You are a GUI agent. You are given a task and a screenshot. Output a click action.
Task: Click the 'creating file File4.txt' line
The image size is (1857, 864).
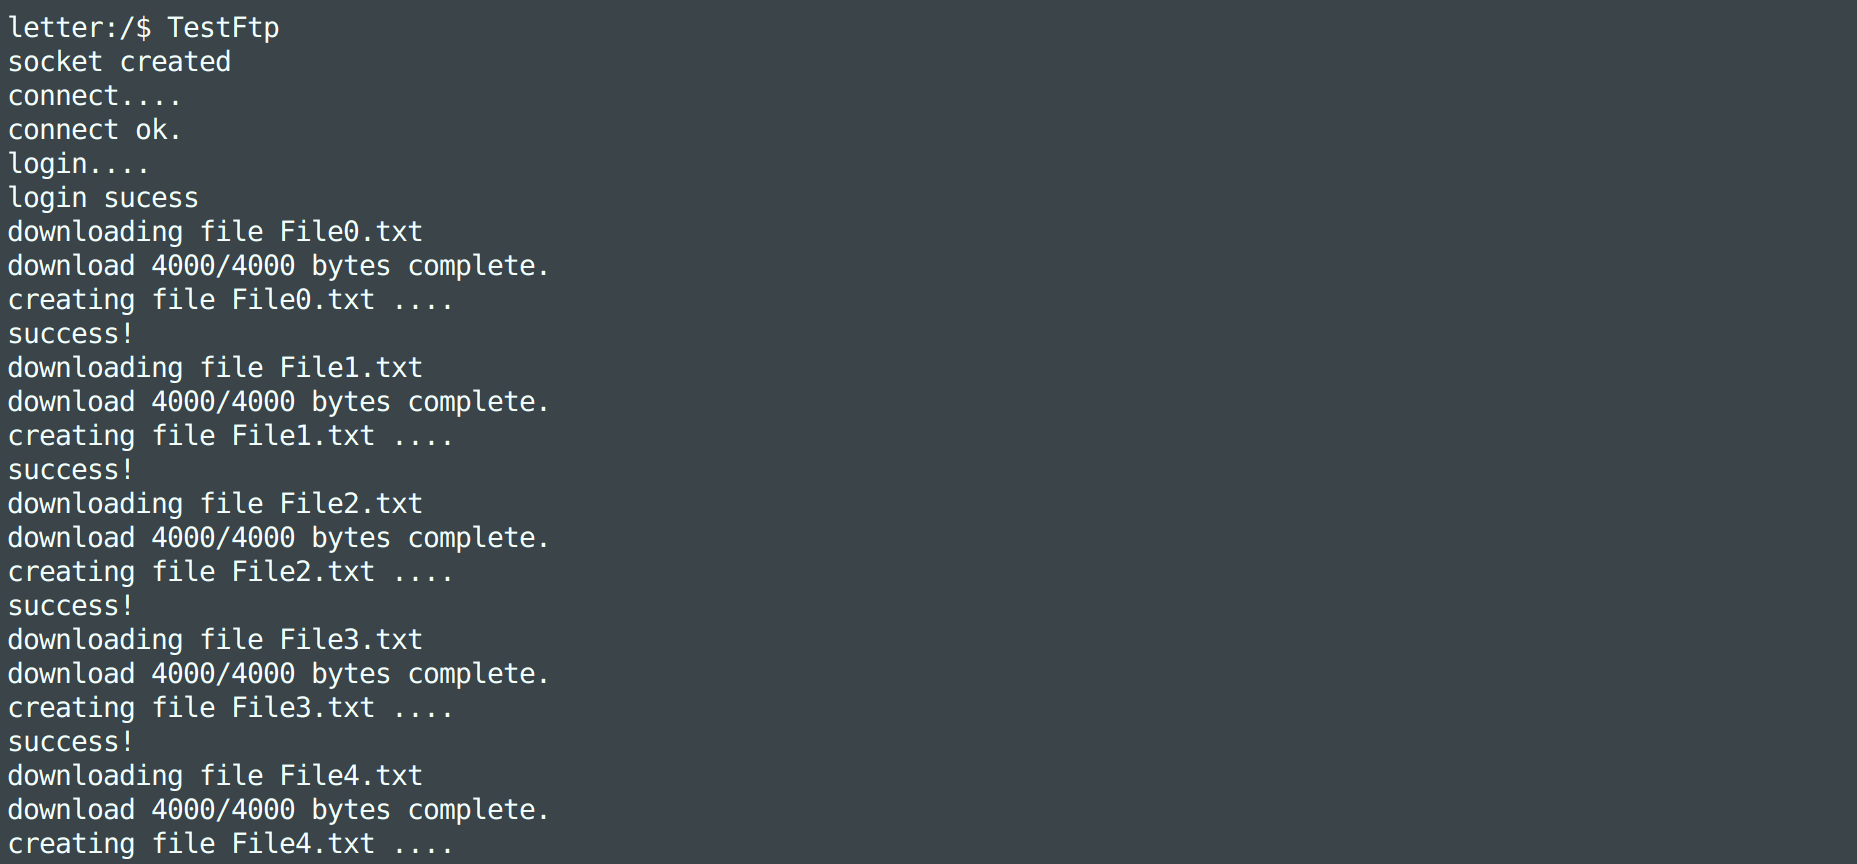230,844
